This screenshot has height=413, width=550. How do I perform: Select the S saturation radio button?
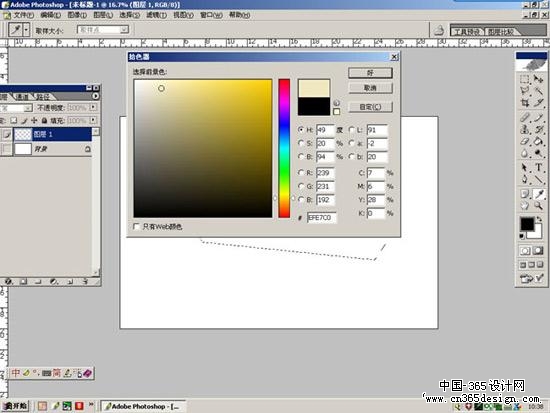301,143
